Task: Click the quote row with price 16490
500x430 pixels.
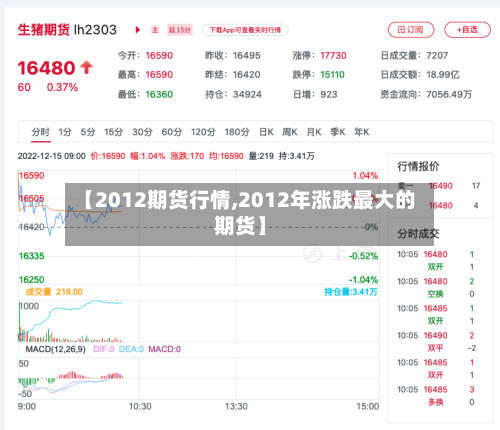Action: point(439,186)
